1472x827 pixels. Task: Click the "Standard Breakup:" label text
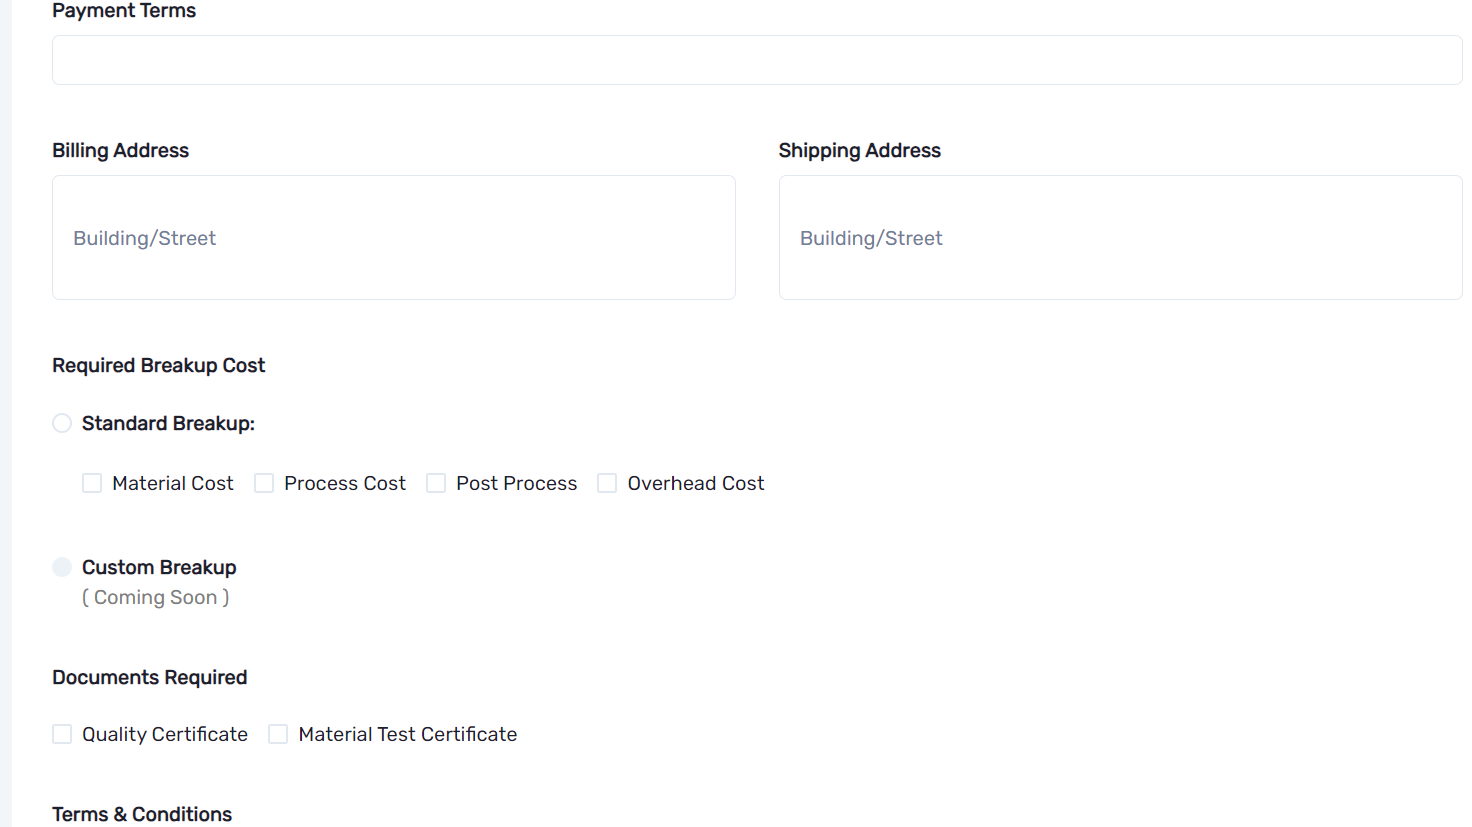168,423
